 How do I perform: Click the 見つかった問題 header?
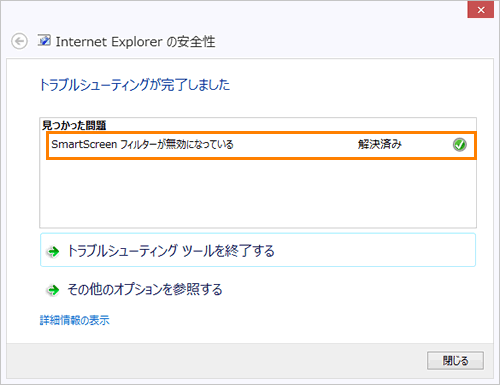coord(74,126)
